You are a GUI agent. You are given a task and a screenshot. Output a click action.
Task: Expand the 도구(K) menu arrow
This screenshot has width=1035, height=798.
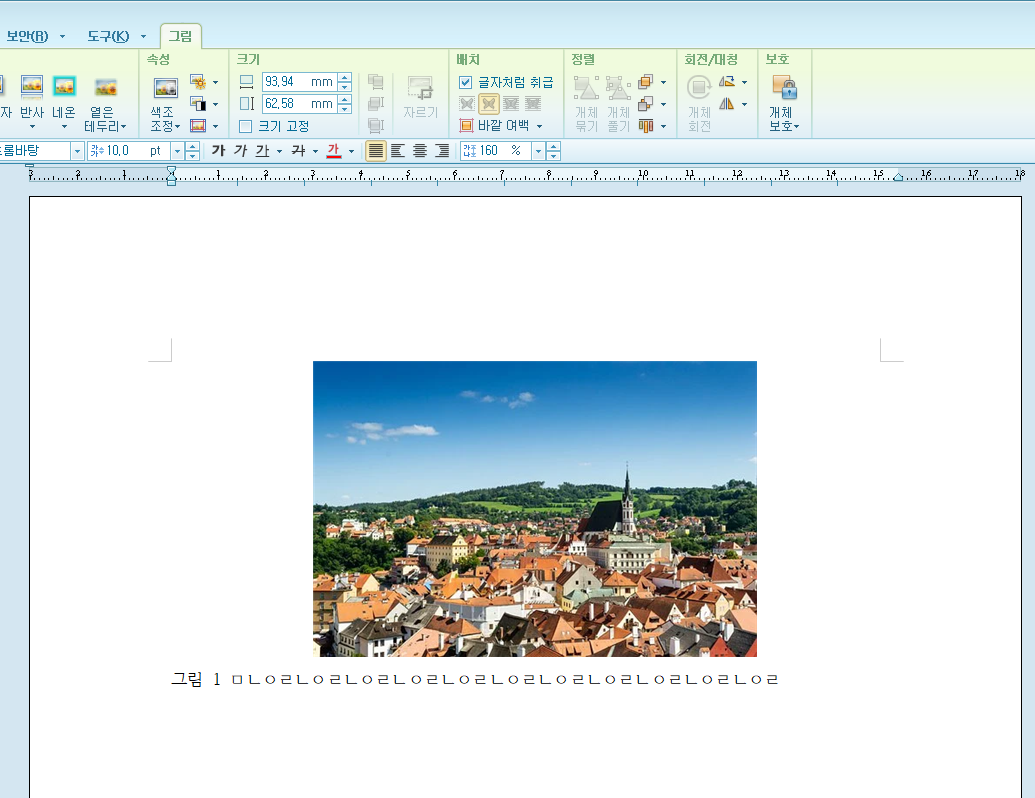point(143,36)
